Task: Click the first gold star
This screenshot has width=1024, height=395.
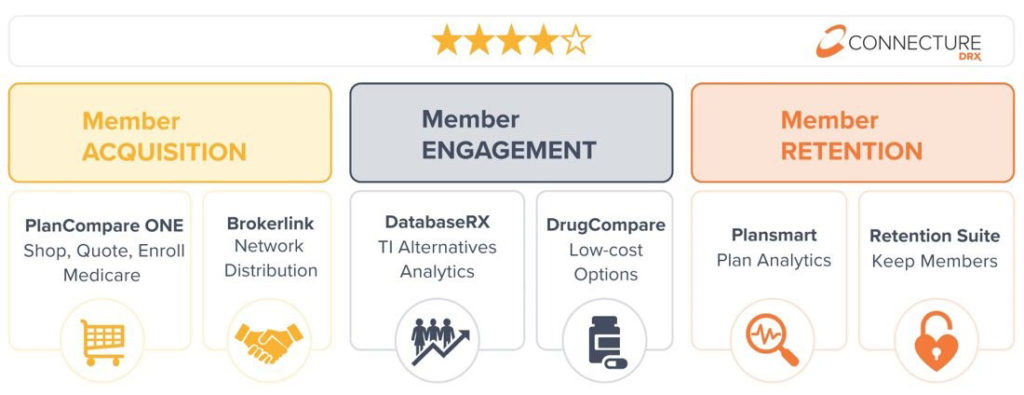Action: coord(447,40)
